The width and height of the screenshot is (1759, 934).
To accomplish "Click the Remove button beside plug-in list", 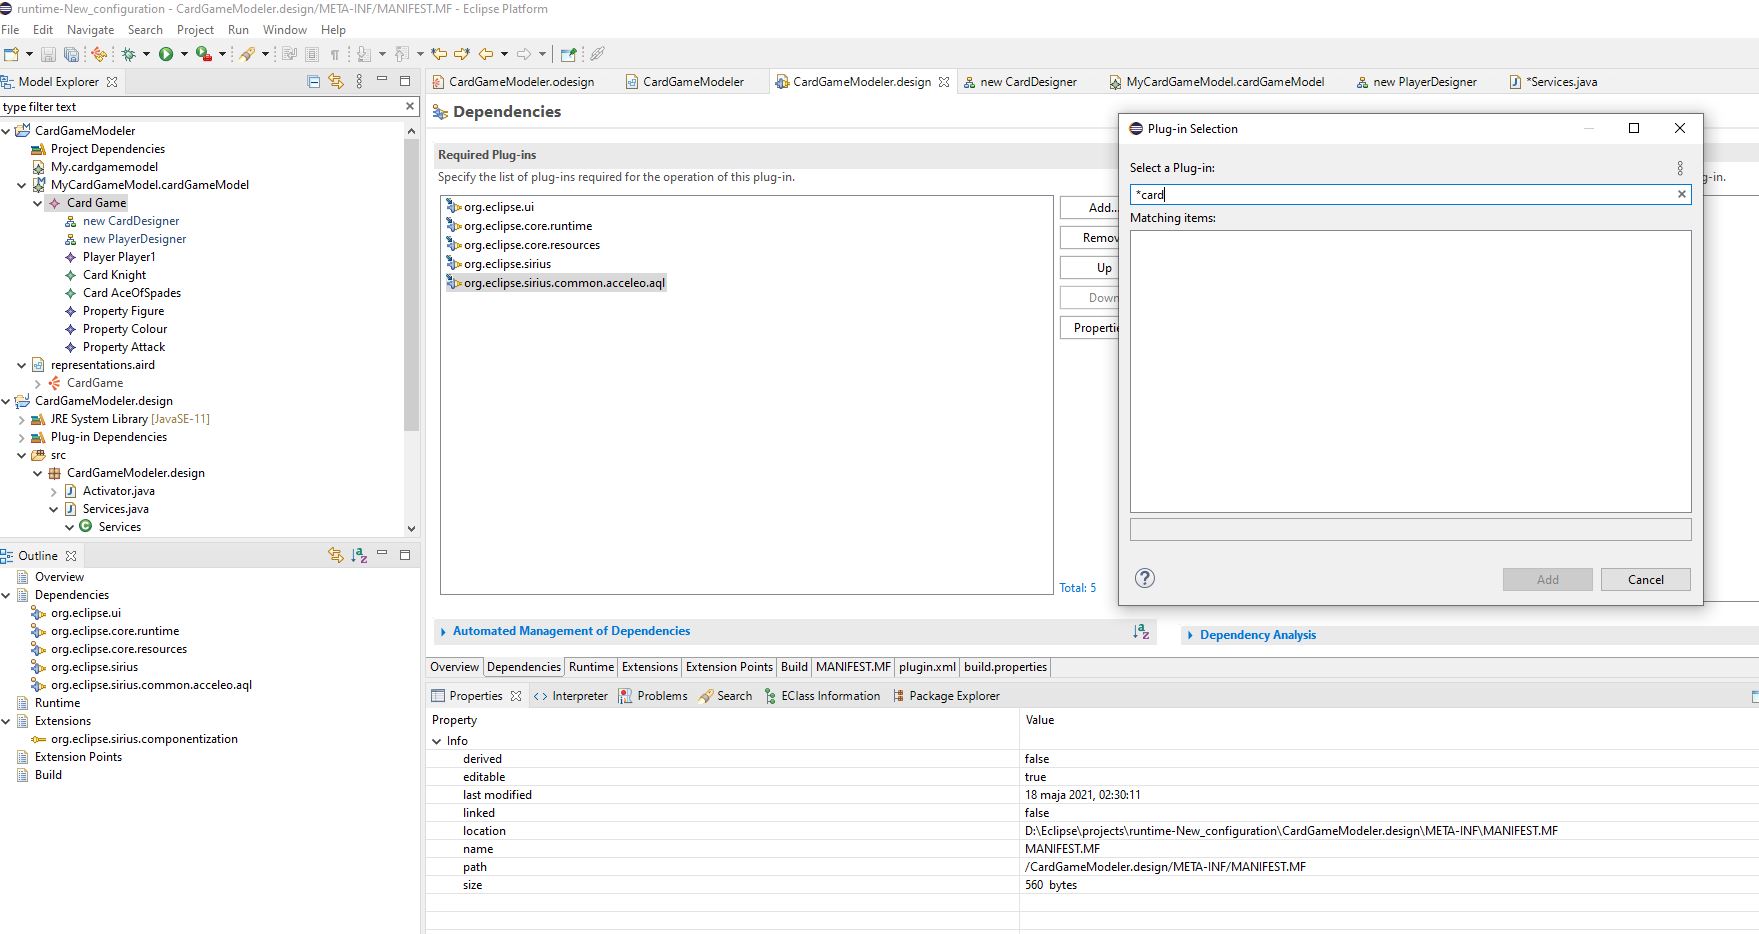I will point(1090,238).
